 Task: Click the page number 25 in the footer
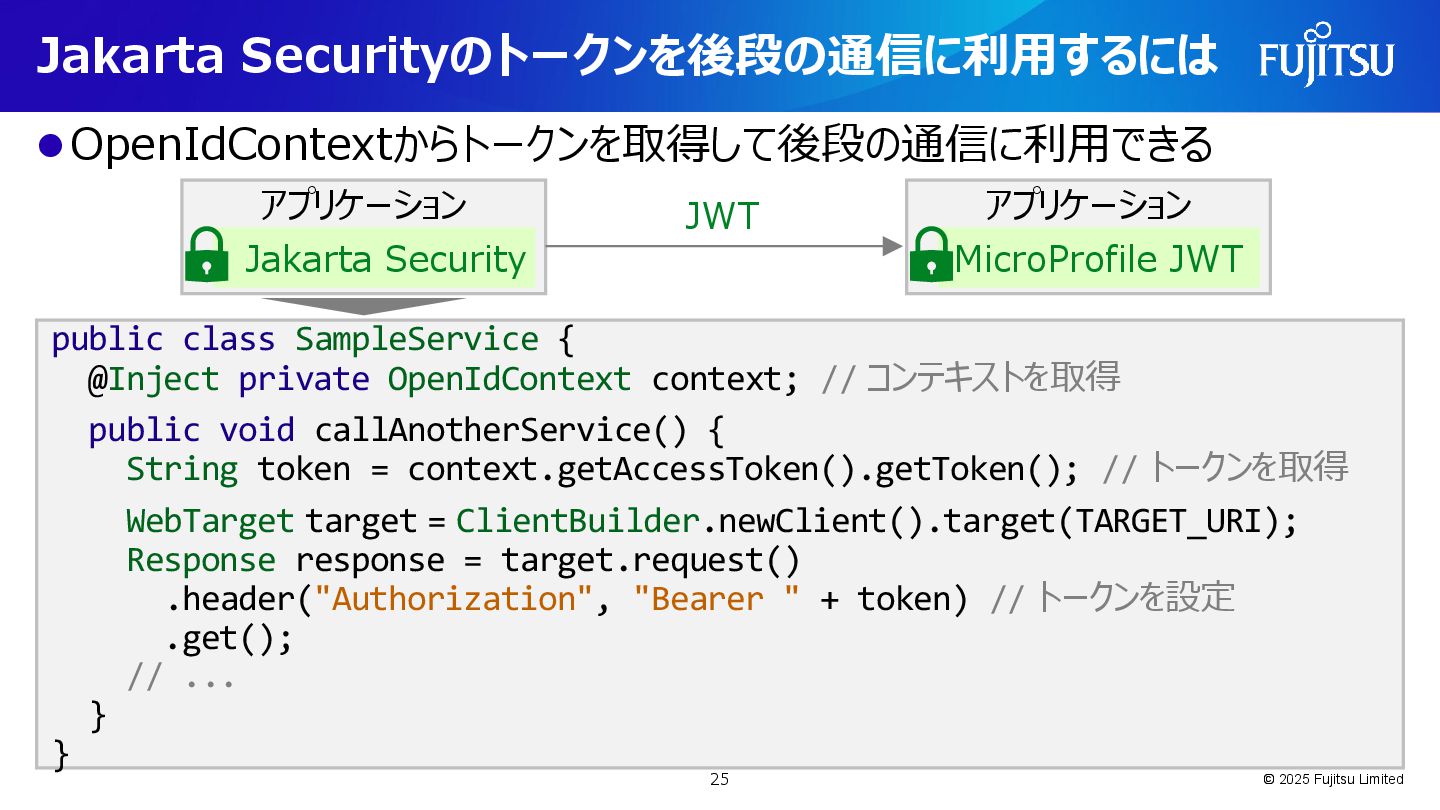719,779
